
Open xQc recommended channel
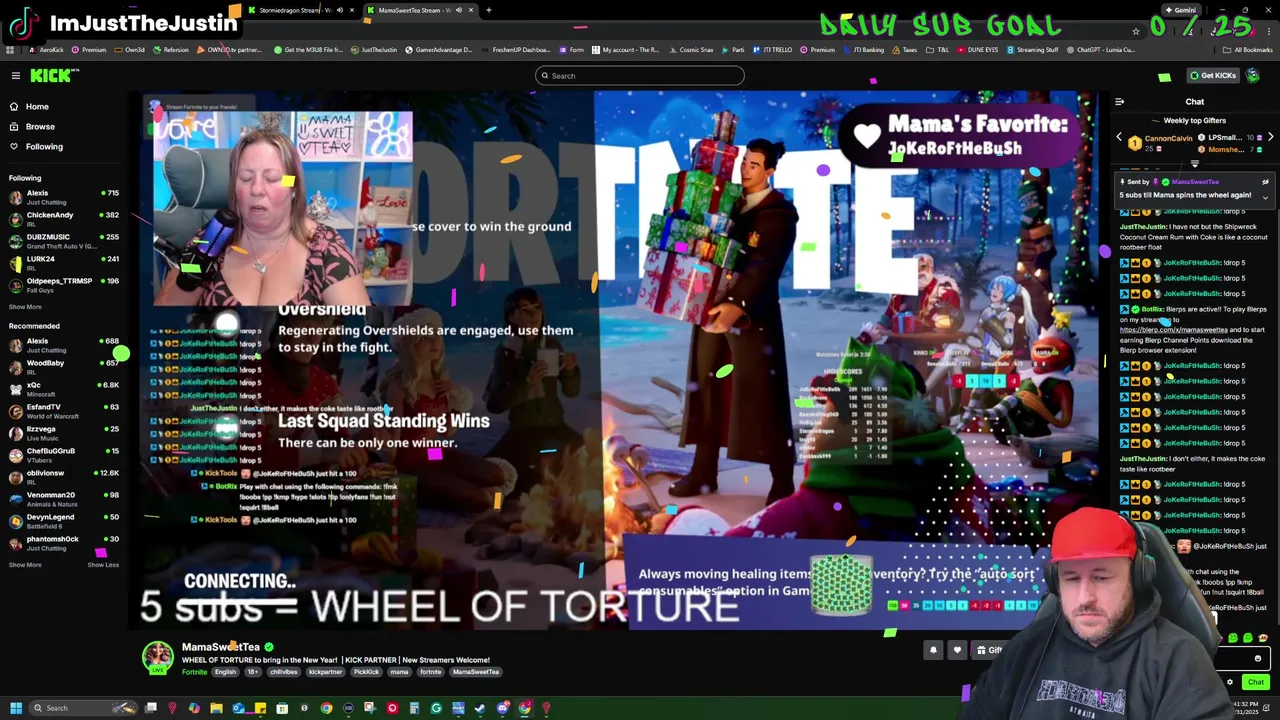62,388
